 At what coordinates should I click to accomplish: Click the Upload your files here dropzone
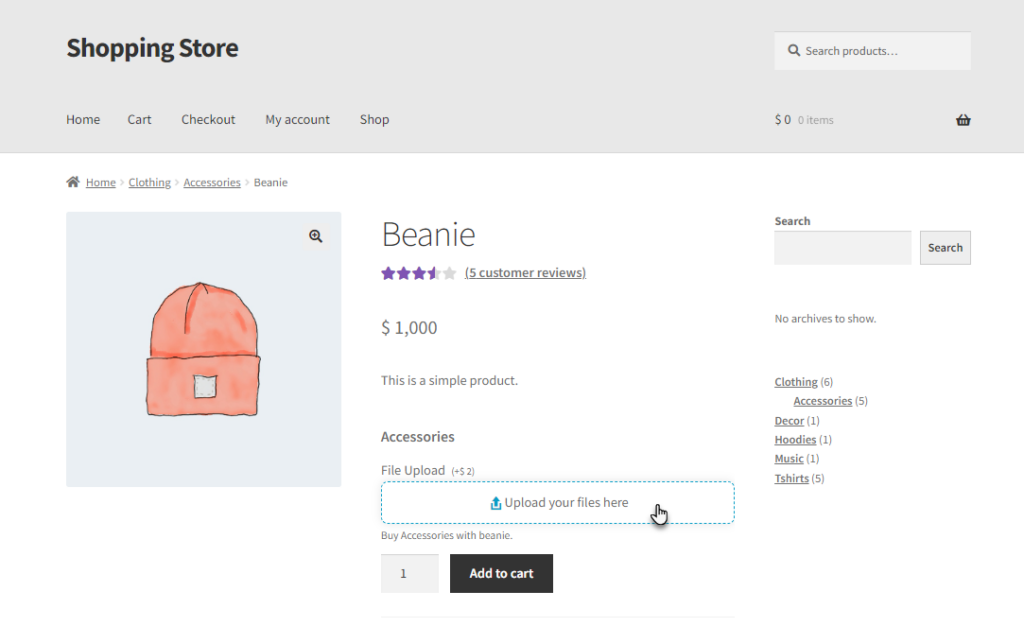tap(558, 503)
